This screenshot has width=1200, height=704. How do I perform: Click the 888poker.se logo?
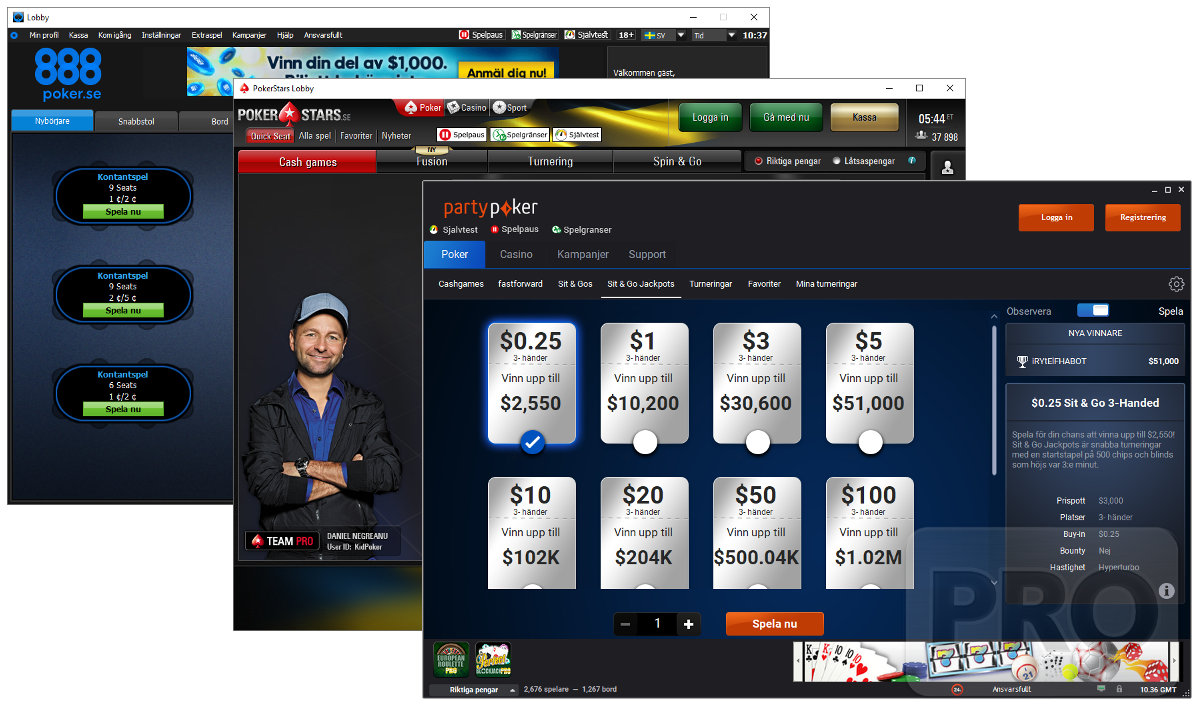click(x=68, y=74)
